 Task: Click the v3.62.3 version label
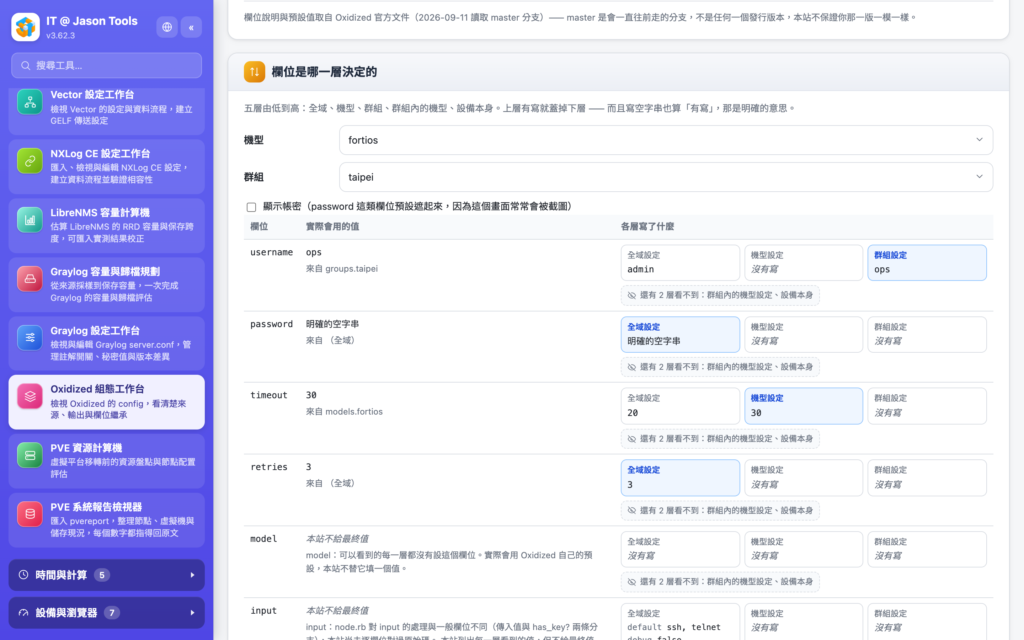61,35
